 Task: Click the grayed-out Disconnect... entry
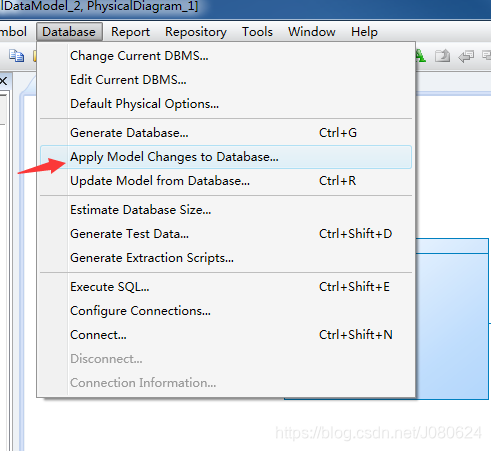pyautogui.click(x=226, y=359)
